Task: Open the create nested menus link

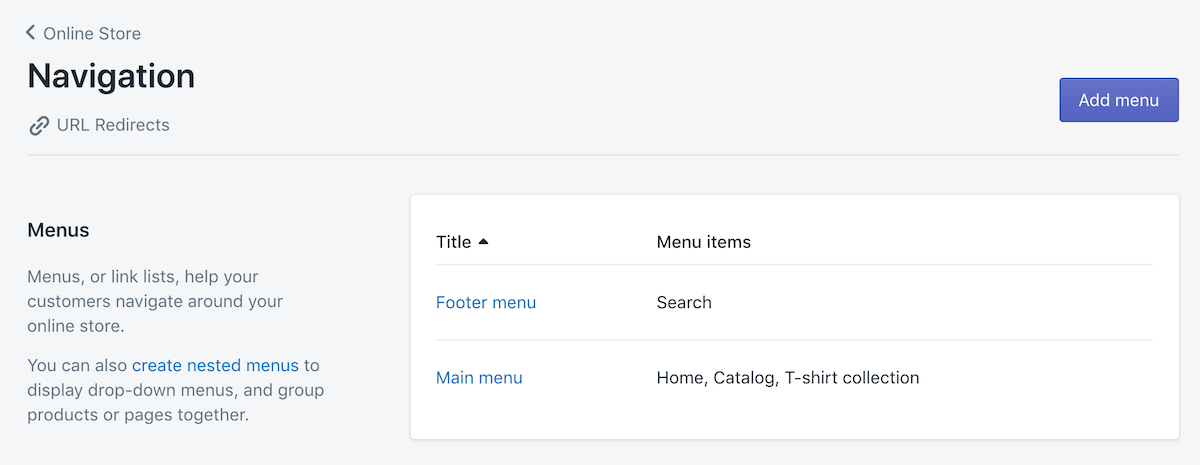Action: pyautogui.click(x=215, y=365)
